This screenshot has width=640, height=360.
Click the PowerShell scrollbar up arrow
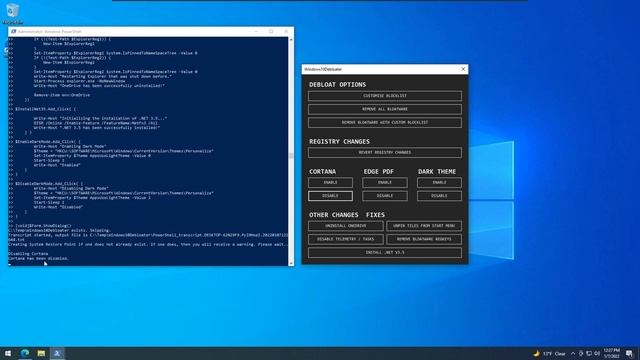[x=291, y=40]
